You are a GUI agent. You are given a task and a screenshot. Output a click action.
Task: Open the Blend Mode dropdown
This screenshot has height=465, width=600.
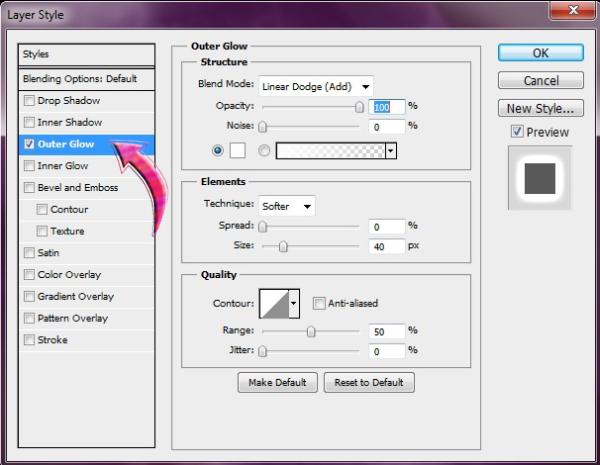pos(316,86)
